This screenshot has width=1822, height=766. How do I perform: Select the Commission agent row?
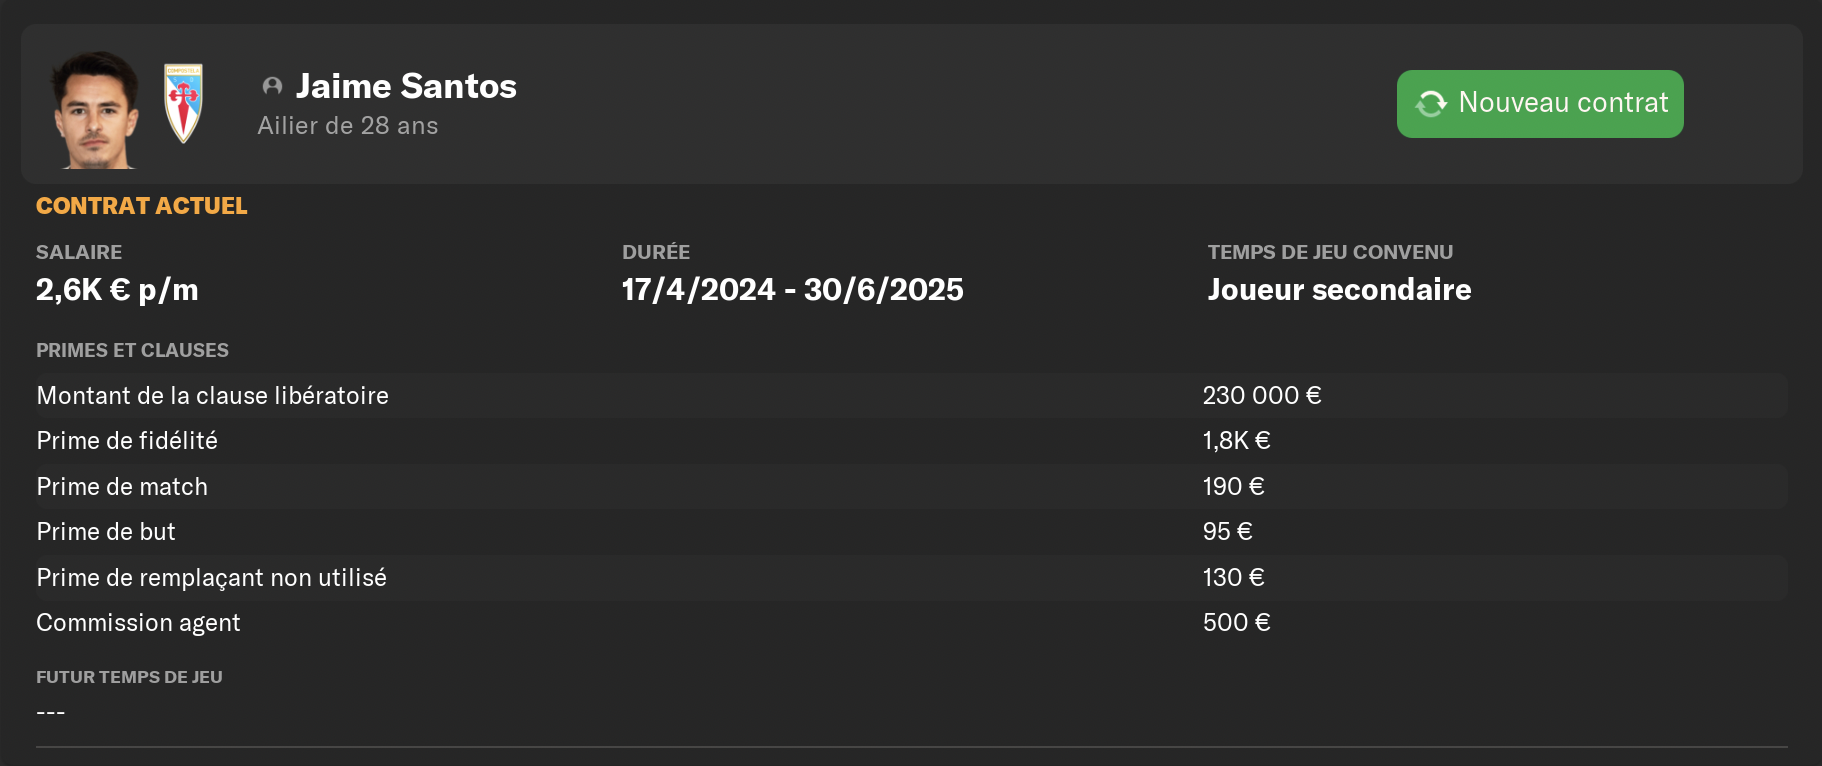click(x=911, y=623)
